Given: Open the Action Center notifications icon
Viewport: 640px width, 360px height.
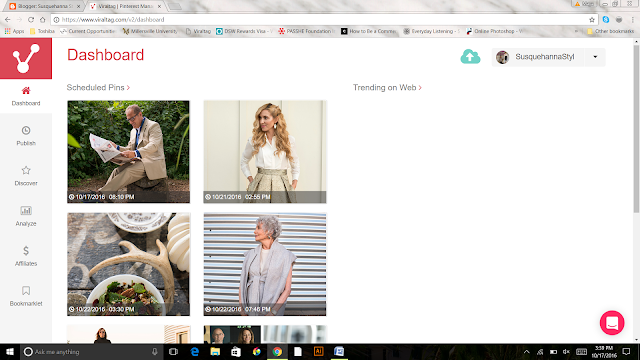Looking at the screenshot, I should coord(627,351).
